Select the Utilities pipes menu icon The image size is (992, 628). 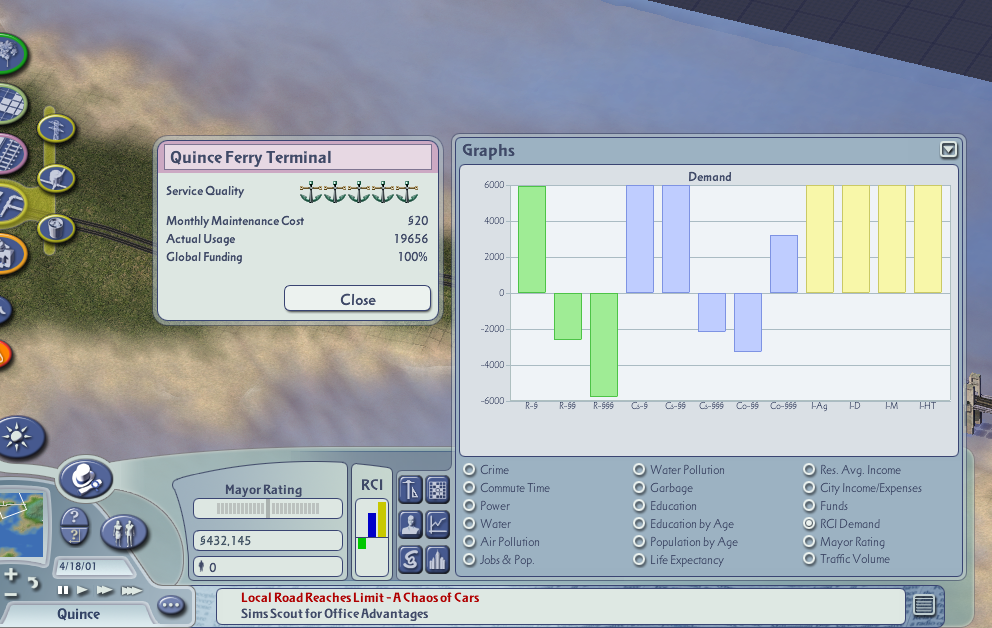click(9, 204)
